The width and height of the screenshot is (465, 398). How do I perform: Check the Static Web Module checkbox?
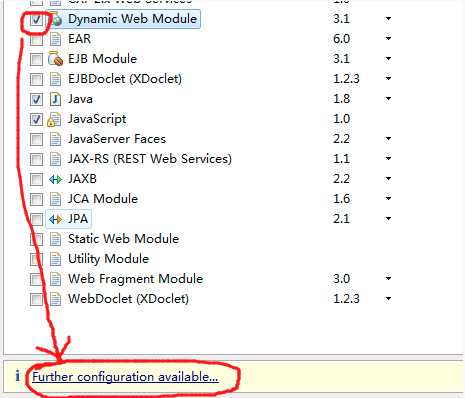pos(36,239)
